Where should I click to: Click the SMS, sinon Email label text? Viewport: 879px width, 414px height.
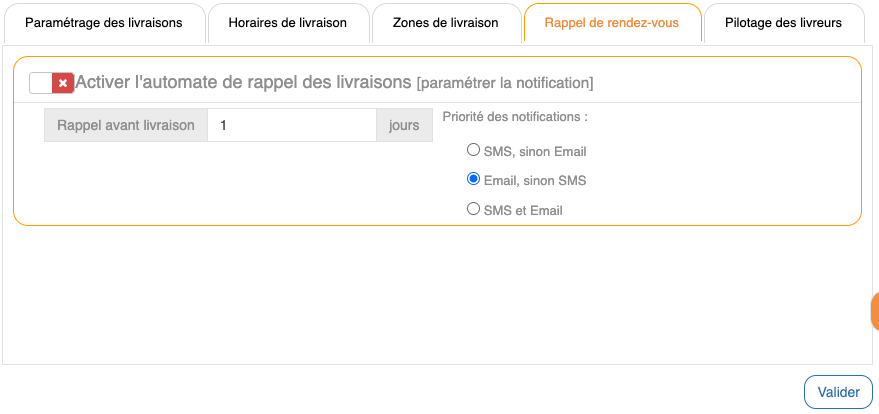[535, 152]
